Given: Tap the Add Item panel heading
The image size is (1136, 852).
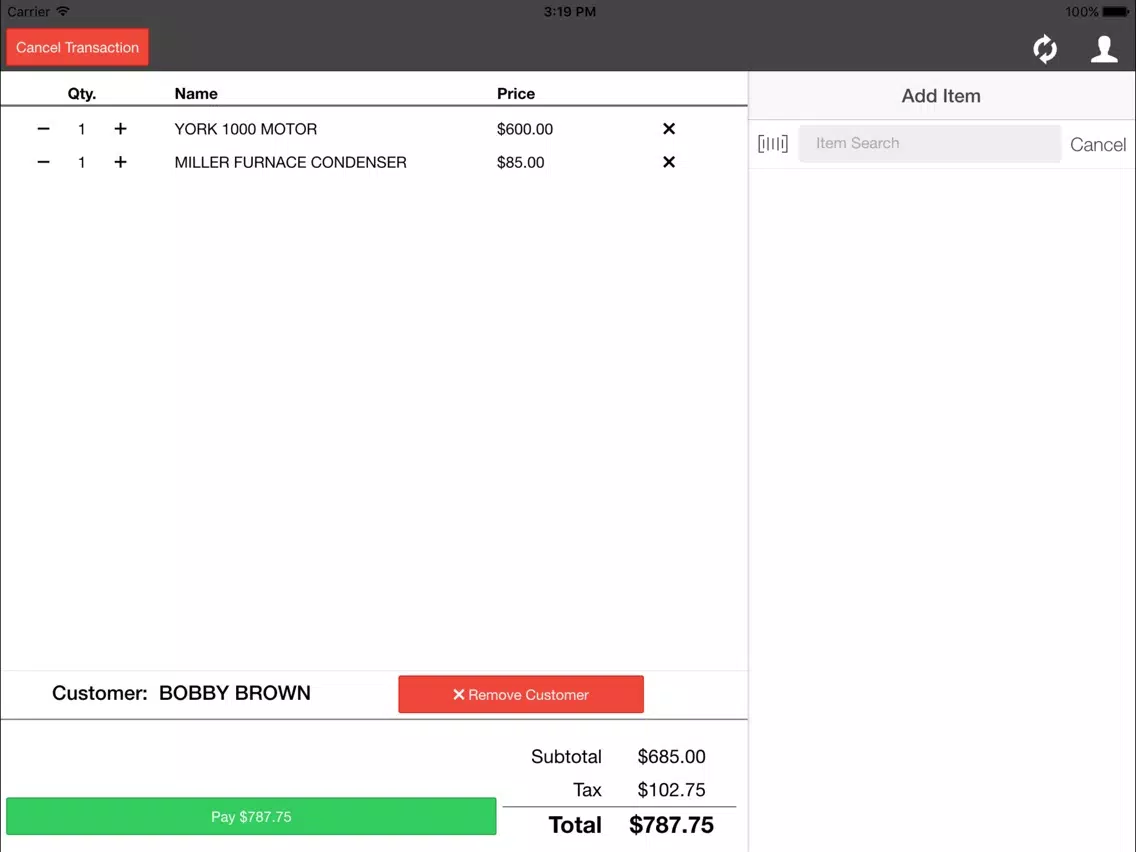Looking at the screenshot, I should (x=940, y=96).
